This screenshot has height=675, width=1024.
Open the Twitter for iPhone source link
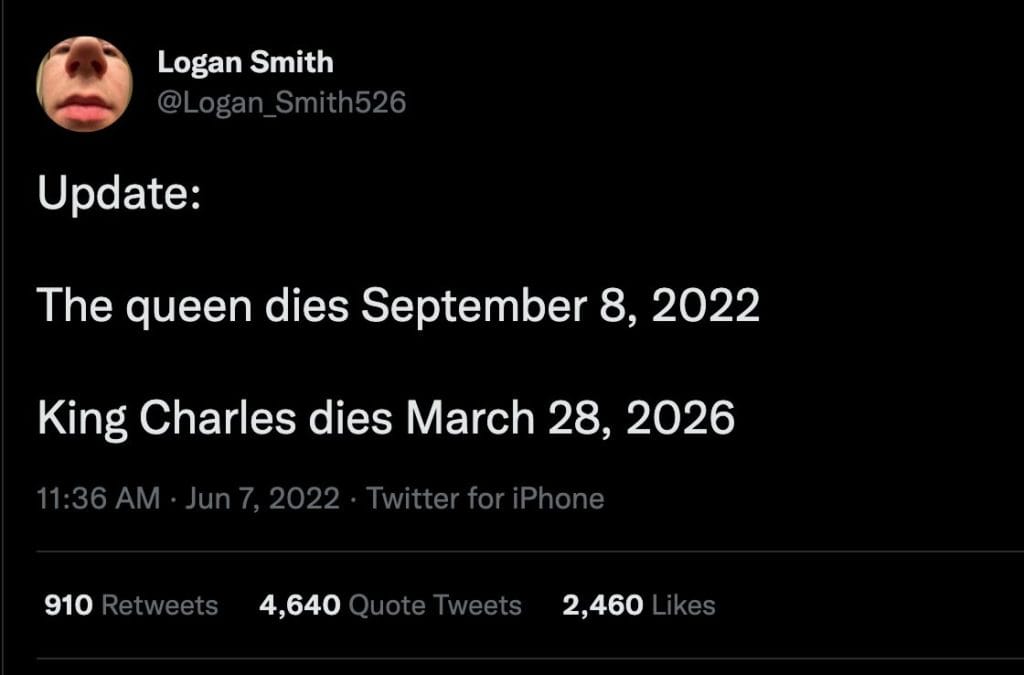tap(485, 498)
